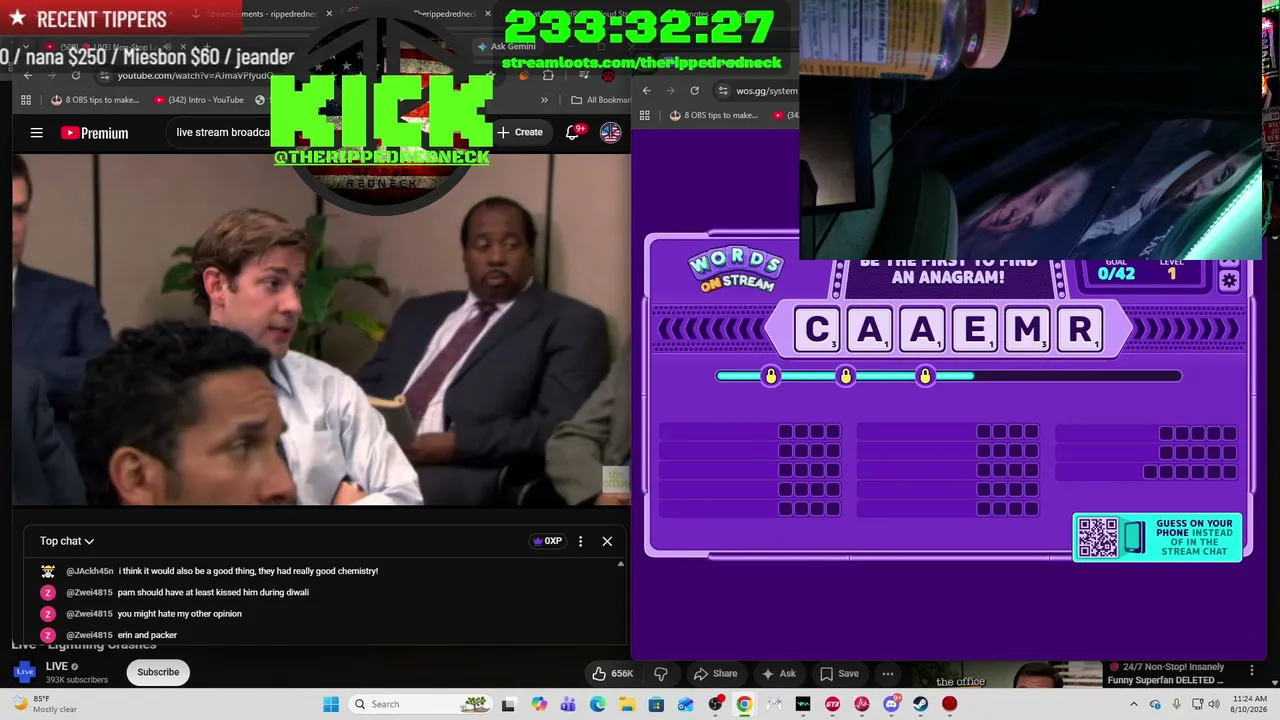The height and width of the screenshot is (720, 1280).
Task: Click the Words on Stream logo
Action: coord(737,270)
